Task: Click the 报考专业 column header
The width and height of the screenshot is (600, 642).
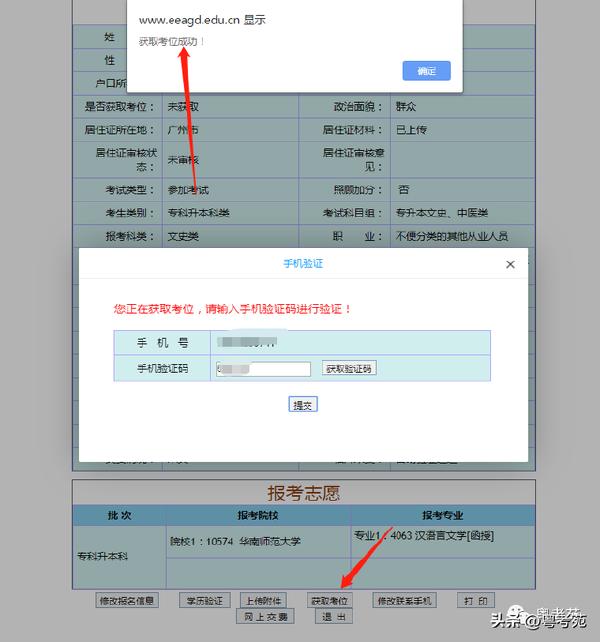Action: coord(443,515)
